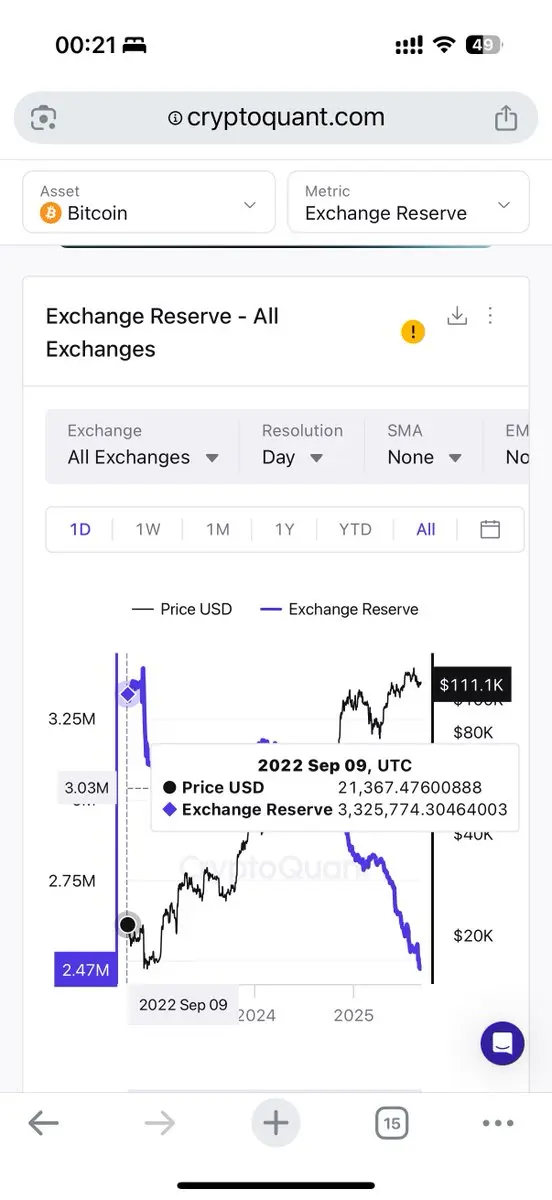Image resolution: width=552 pixels, height=1200 pixels.
Task: Tap the yellow warning alert icon
Action: tap(413, 332)
